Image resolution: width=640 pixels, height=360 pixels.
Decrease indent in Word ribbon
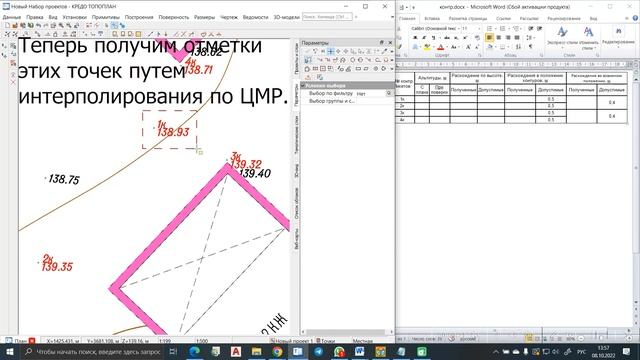coord(531,28)
